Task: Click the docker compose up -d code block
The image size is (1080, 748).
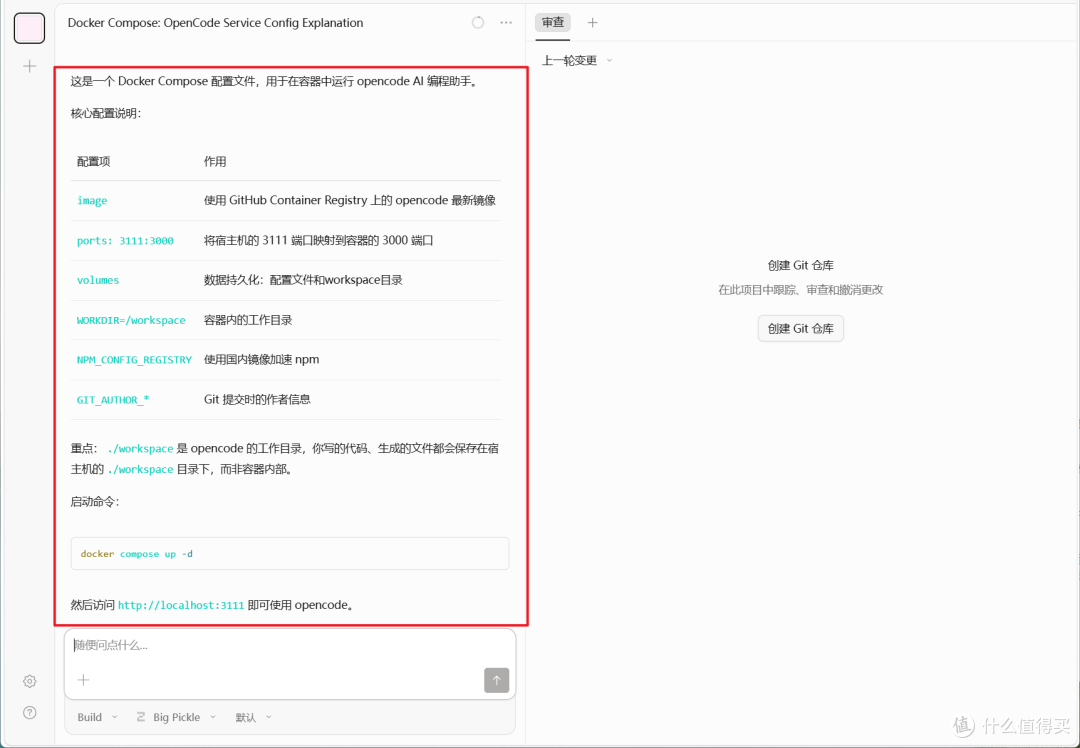Action: coord(290,554)
